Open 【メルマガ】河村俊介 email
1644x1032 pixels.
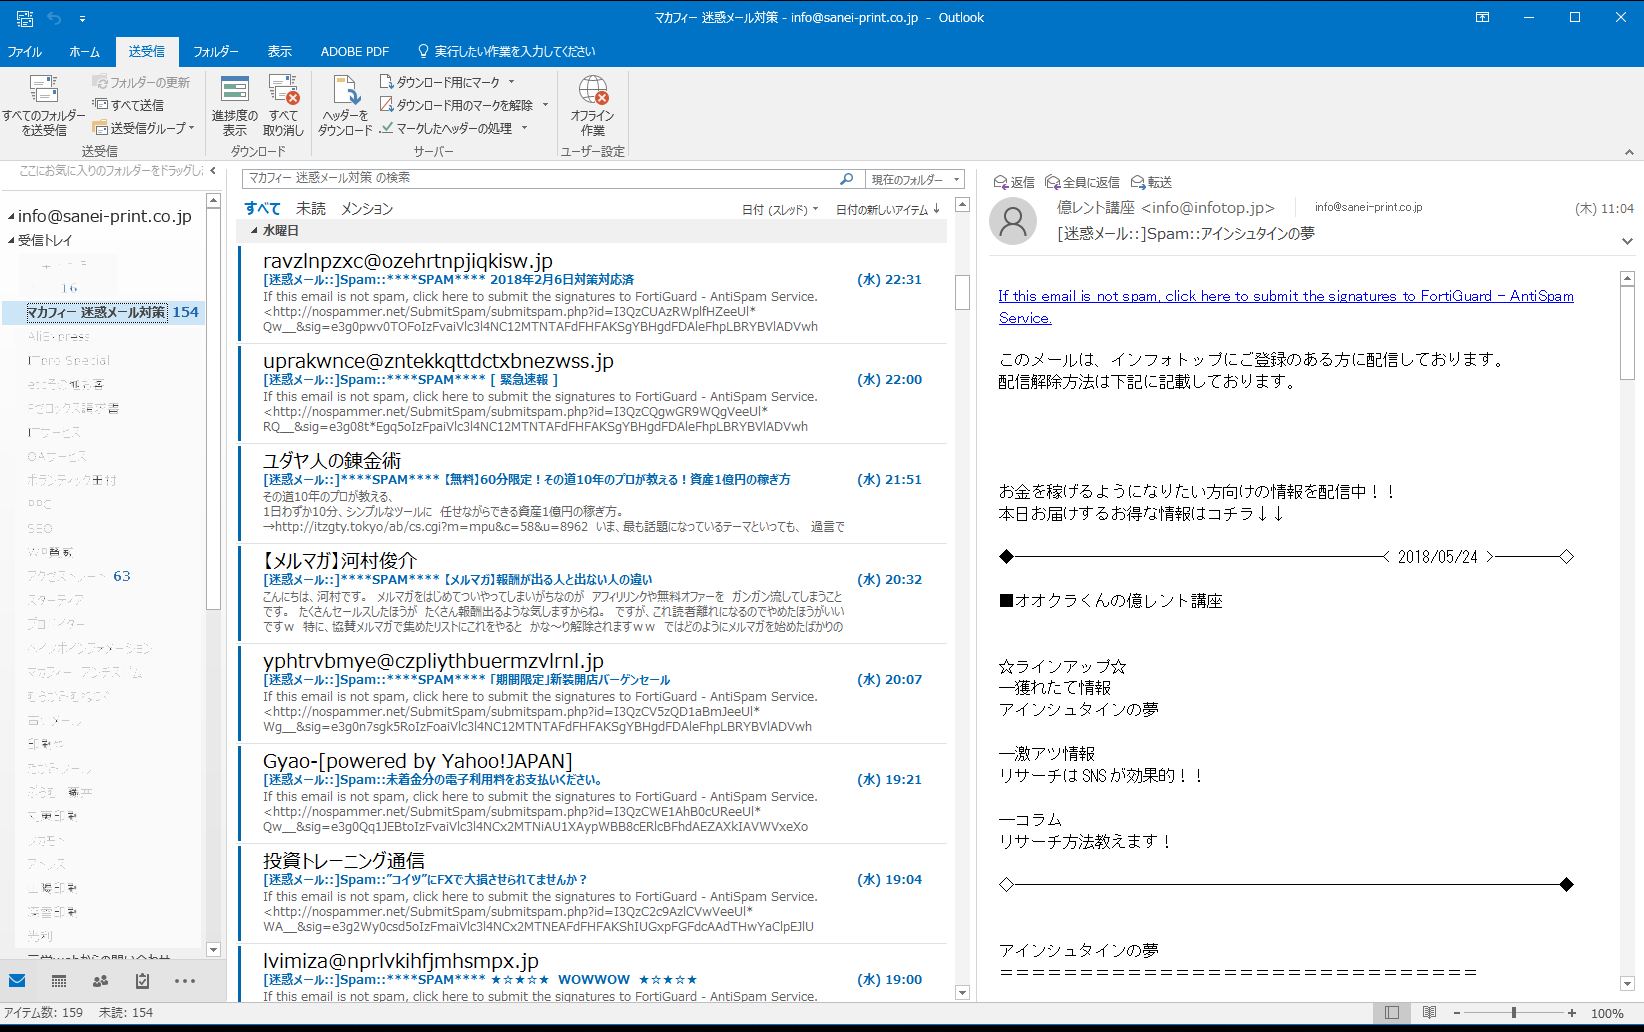pos(592,594)
